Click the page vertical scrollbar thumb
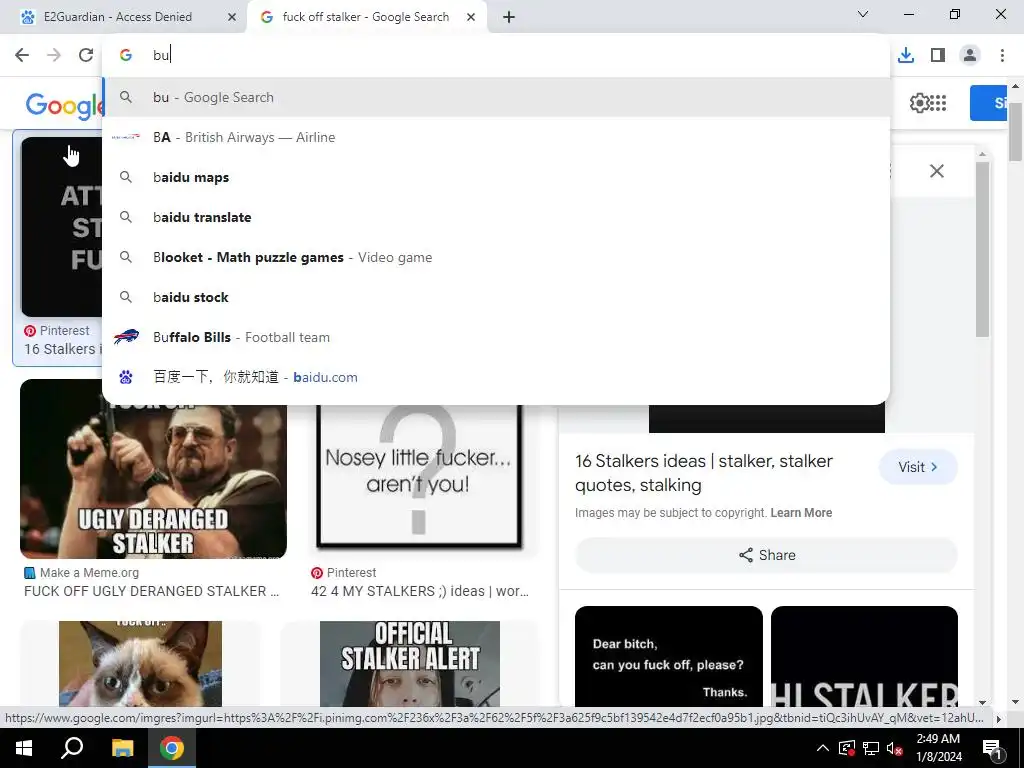Viewport: 1024px width, 768px height. [1015, 131]
